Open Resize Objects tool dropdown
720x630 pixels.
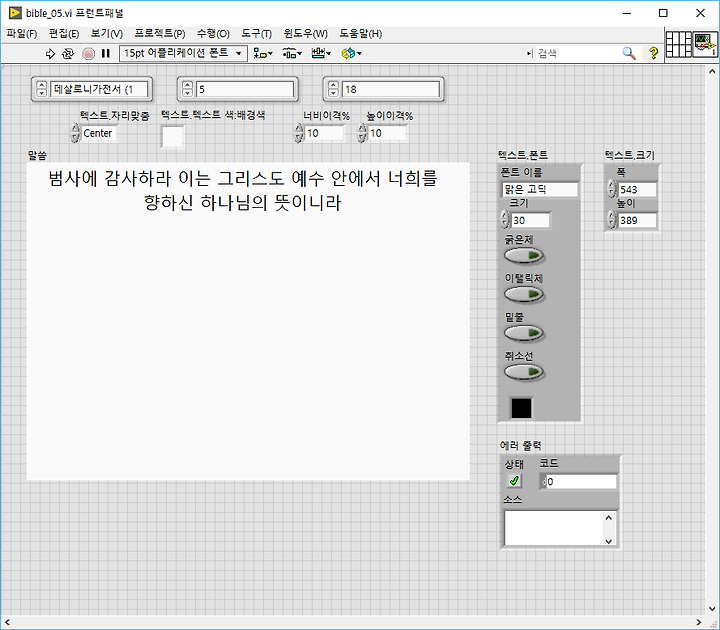[321, 54]
